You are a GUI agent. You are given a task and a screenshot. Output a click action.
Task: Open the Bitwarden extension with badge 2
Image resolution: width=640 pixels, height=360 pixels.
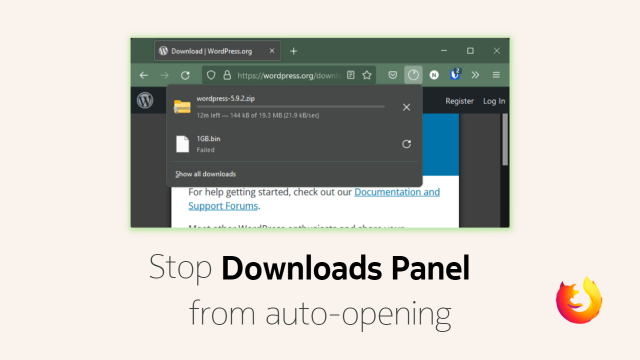[x=455, y=74]
